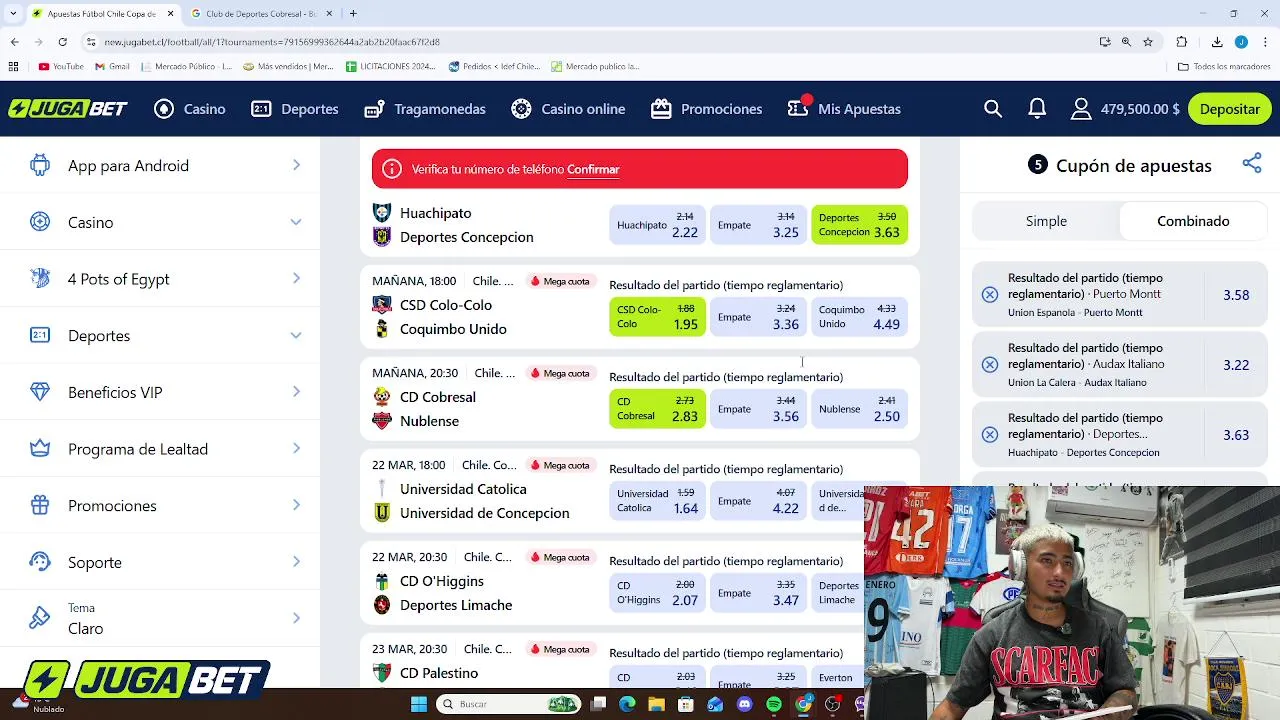Open Deportes in top navigation
Viewport: 1280px width, 720px height.
295,109
